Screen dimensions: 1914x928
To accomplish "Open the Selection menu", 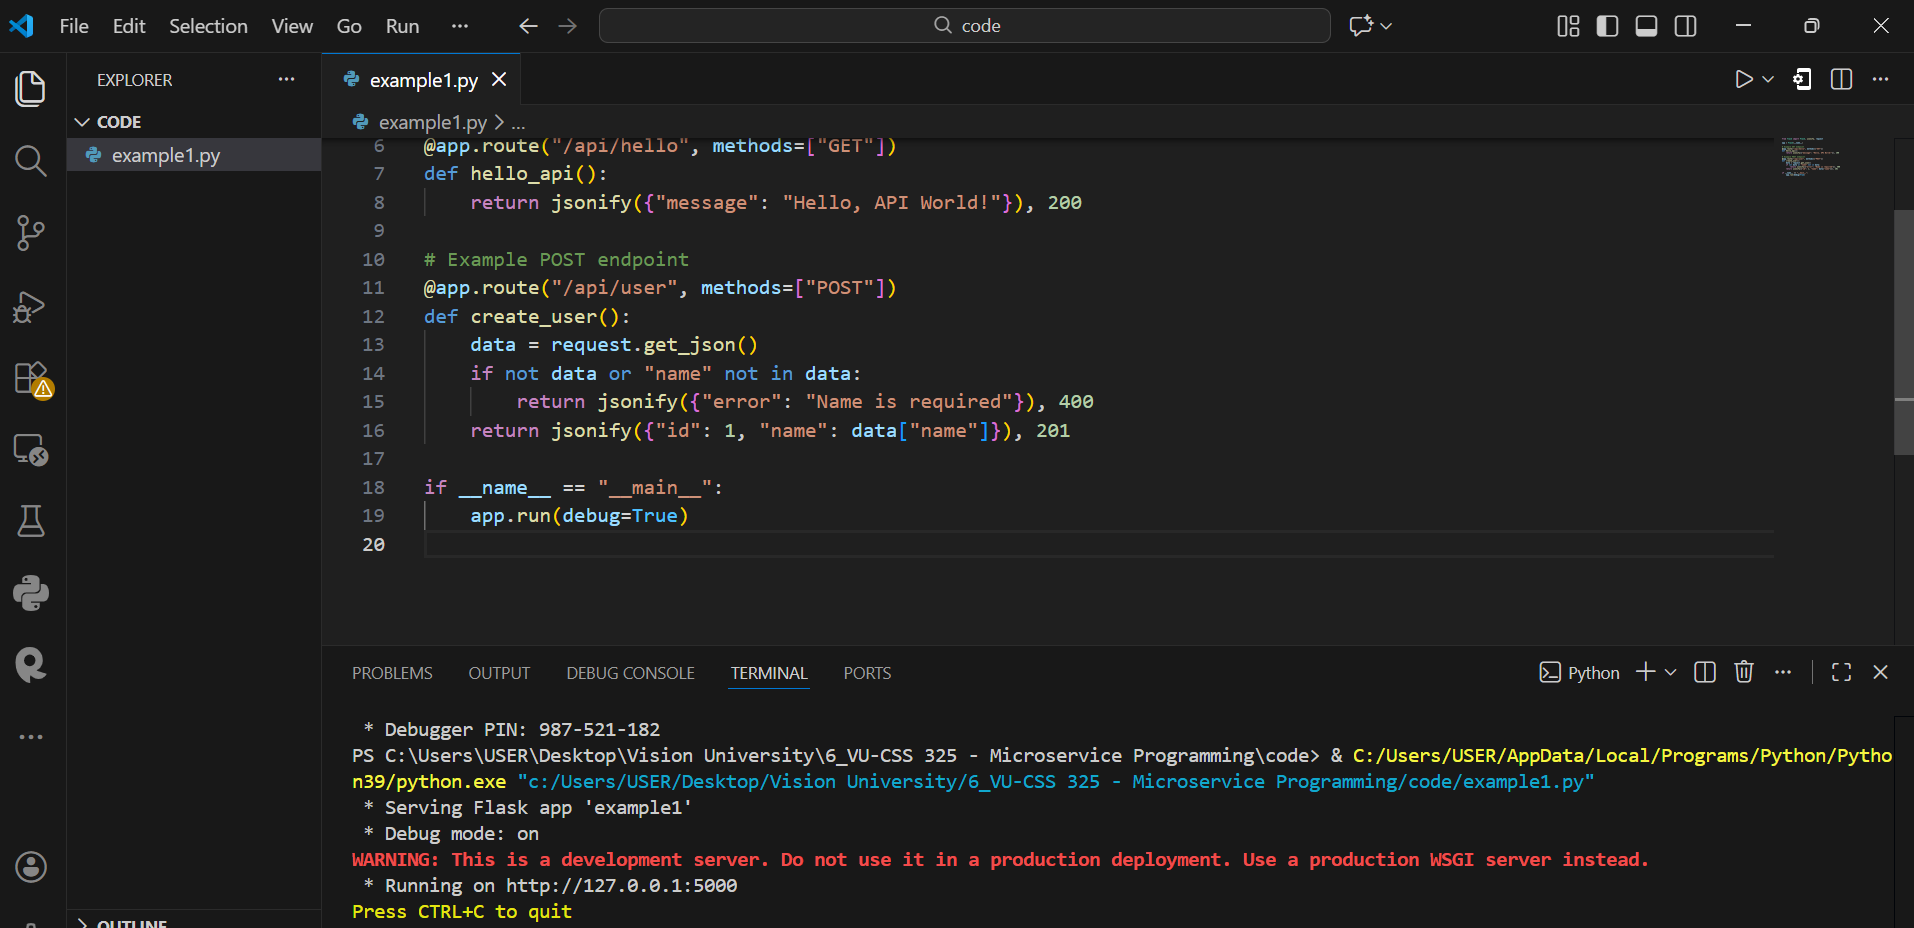I will pyautogui.click(x=208, y=26).
